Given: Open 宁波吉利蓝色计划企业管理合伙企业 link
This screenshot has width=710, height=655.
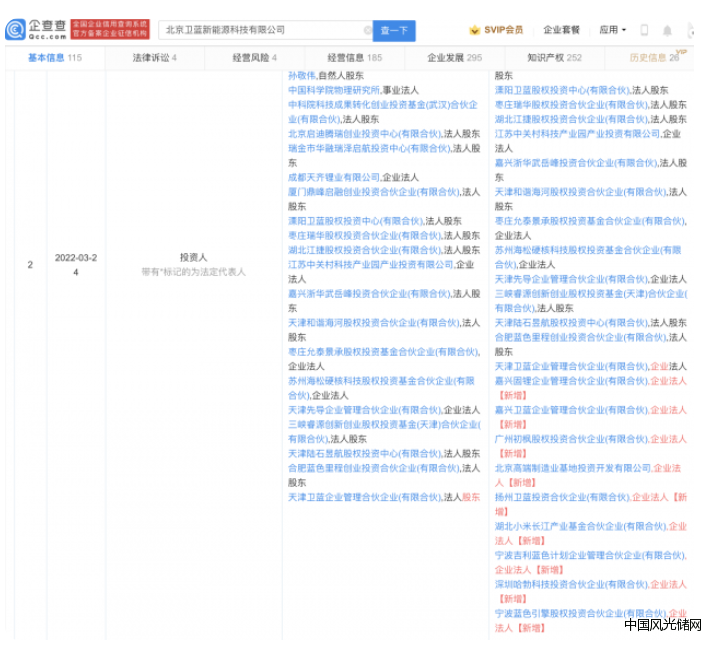Looking at the screenshot, I should coord(590,555).
